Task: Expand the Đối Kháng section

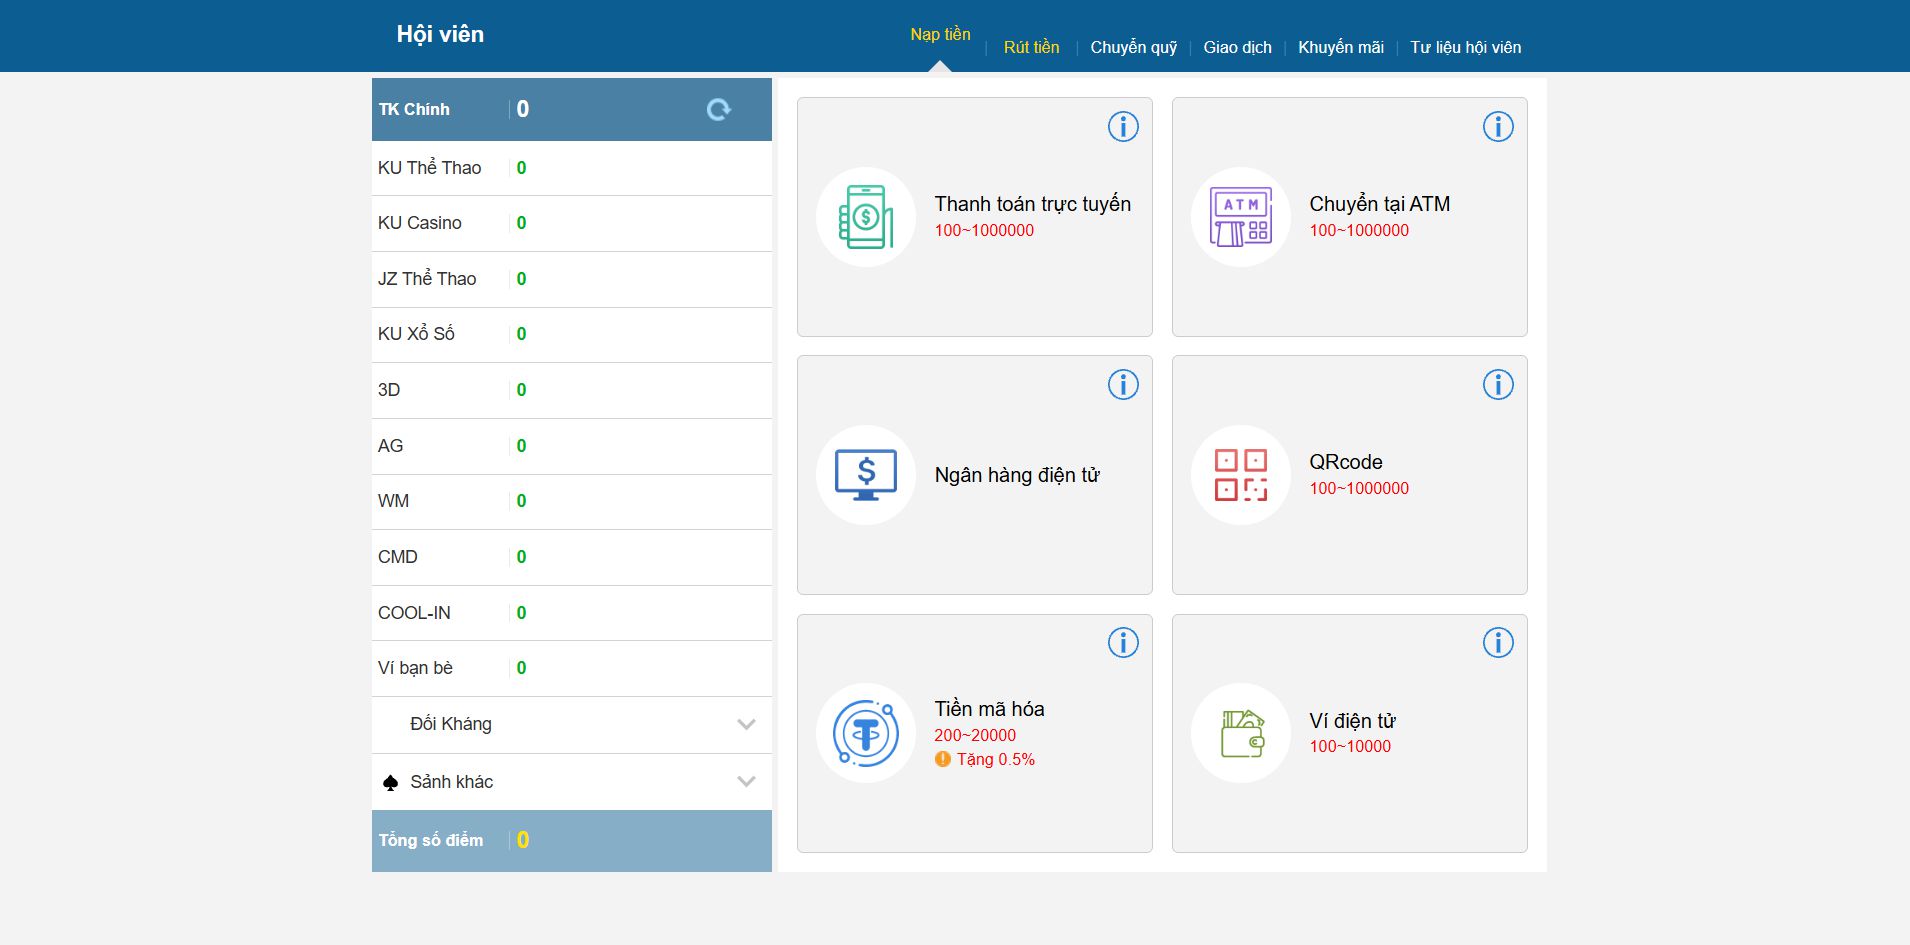Action: click(746, 724)
